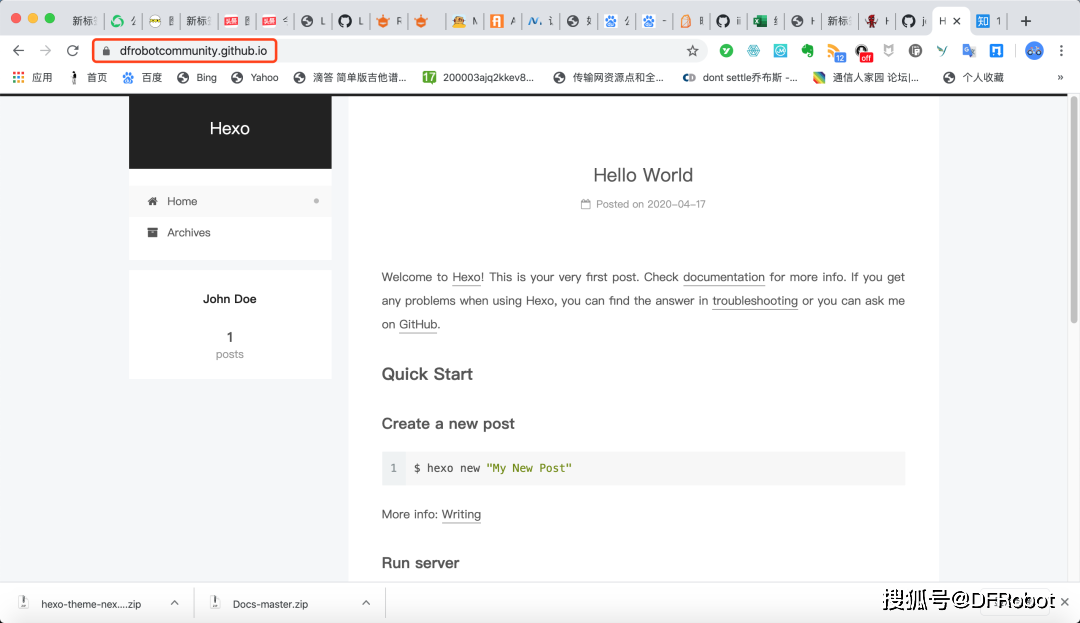
Task: Open the 传输网资源点和全 bookmark
Action: point(609,78)
